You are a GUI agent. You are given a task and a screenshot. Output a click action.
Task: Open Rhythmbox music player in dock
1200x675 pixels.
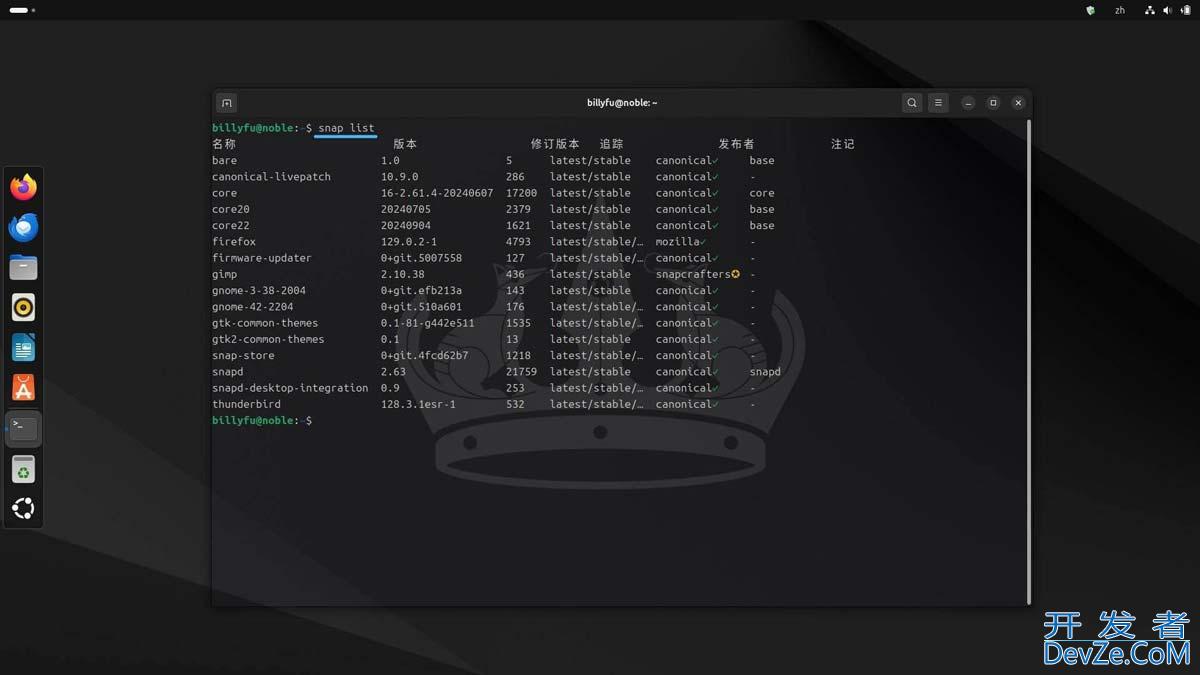[24, 307]
